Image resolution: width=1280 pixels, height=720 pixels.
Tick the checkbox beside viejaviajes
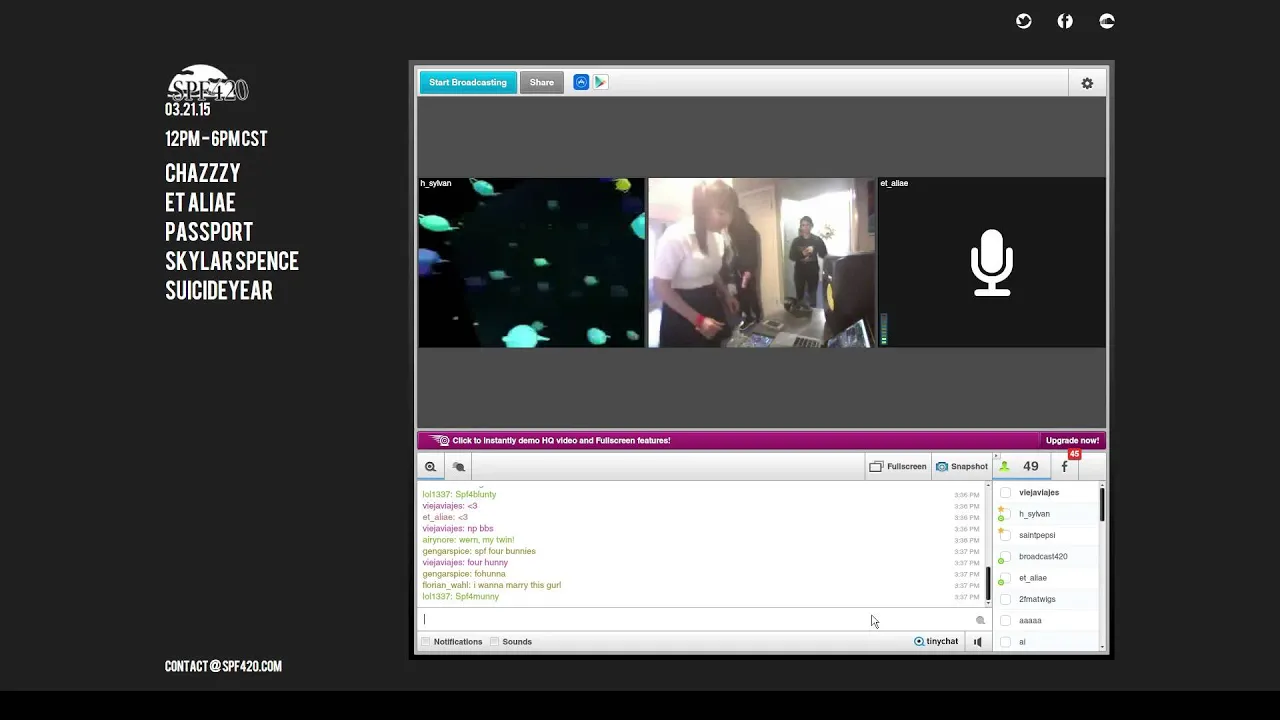[1005, 493]
